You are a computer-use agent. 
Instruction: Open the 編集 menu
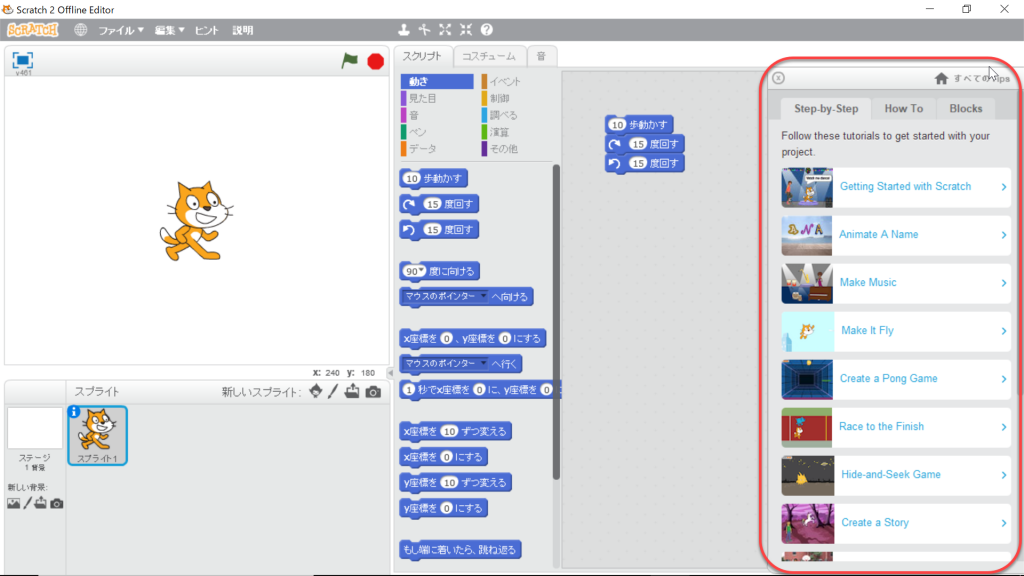point(169,30)
